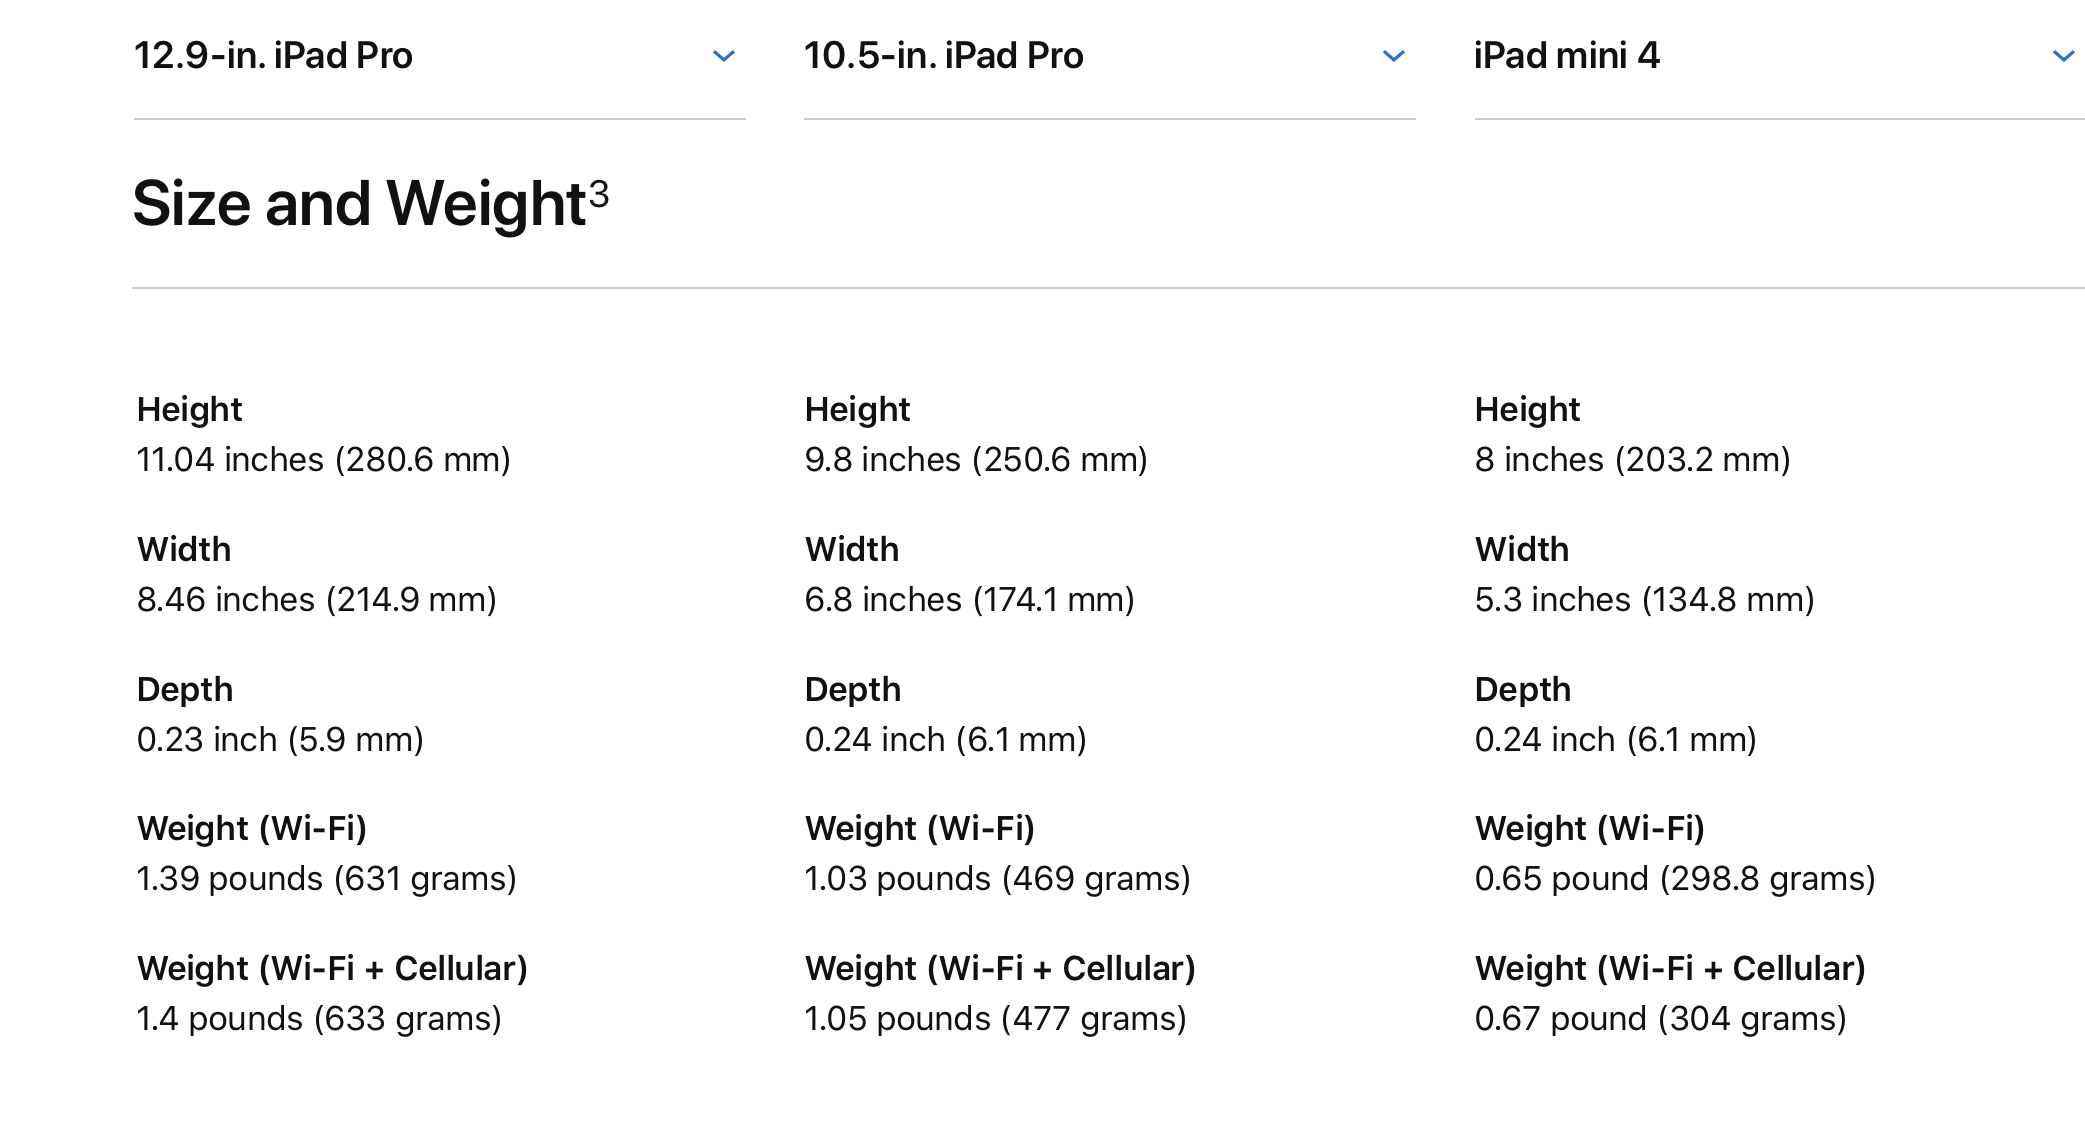2085x1139 pixels.
Task: Click the 12.9-in. iPad Pro model name
Action: 273,56
